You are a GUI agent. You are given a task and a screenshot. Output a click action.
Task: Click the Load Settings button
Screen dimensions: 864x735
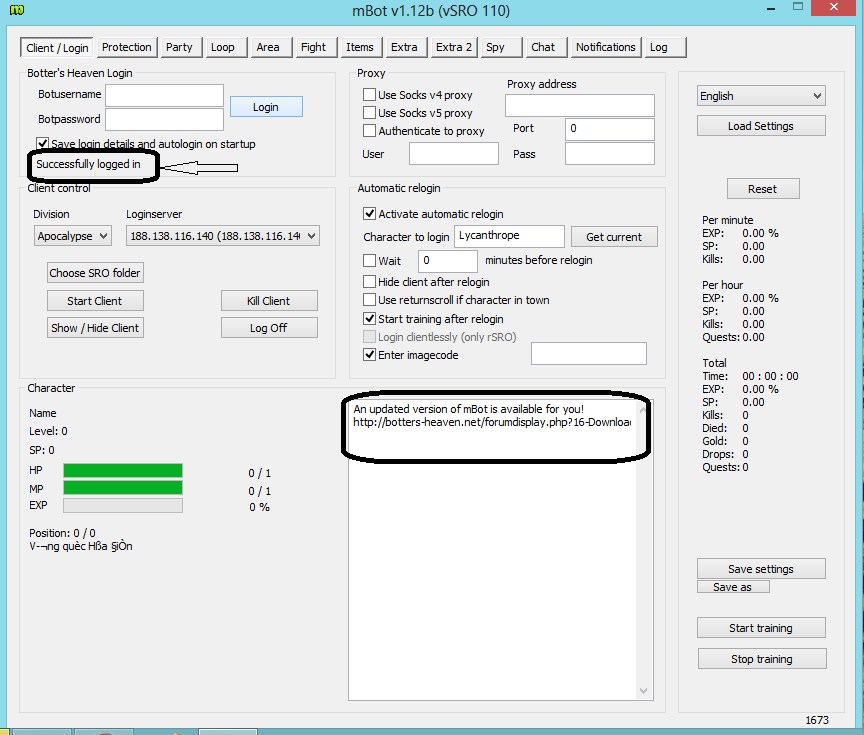point(761,126)
